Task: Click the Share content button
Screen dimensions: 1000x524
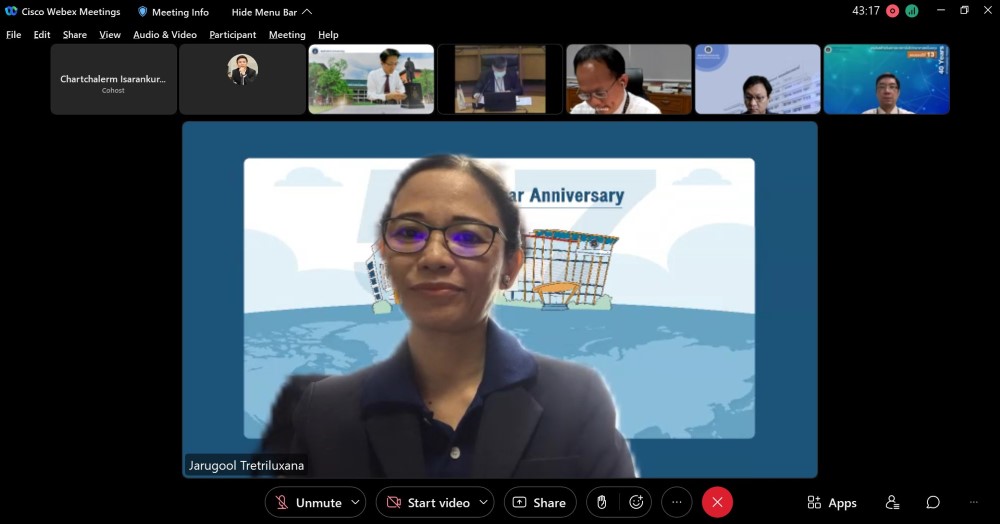Action: [x=539, y=502]
